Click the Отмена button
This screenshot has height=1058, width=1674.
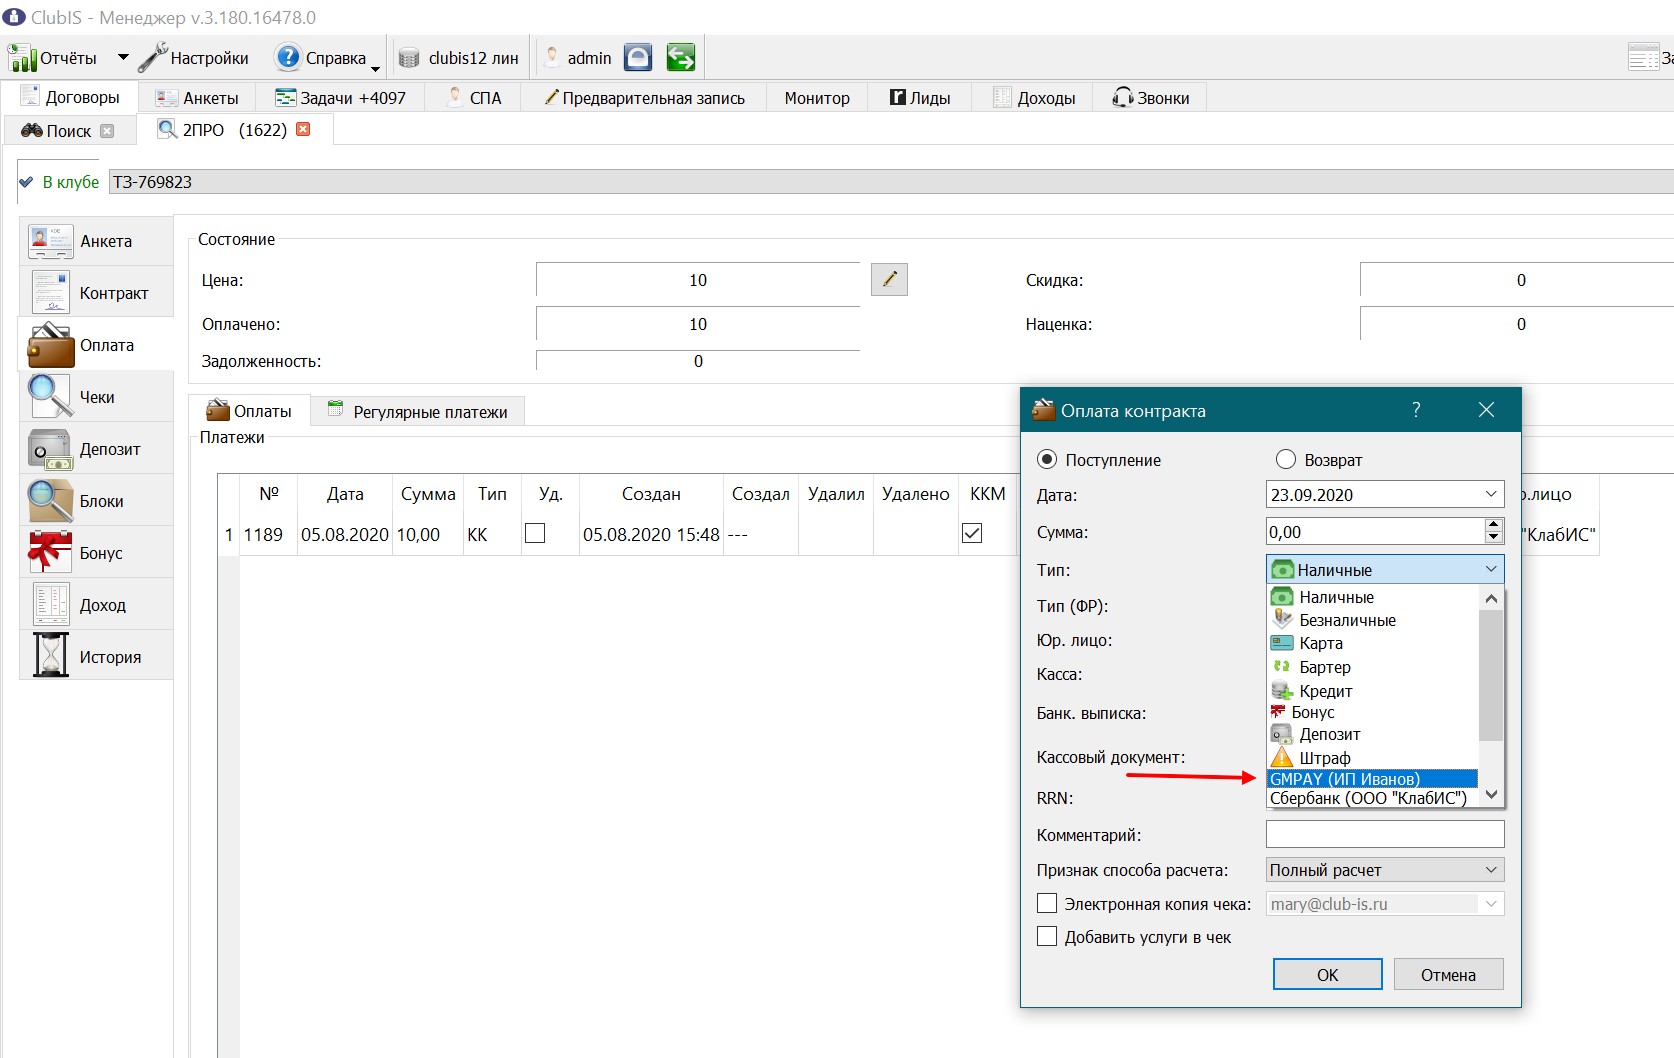click(x=1448, y=974)
